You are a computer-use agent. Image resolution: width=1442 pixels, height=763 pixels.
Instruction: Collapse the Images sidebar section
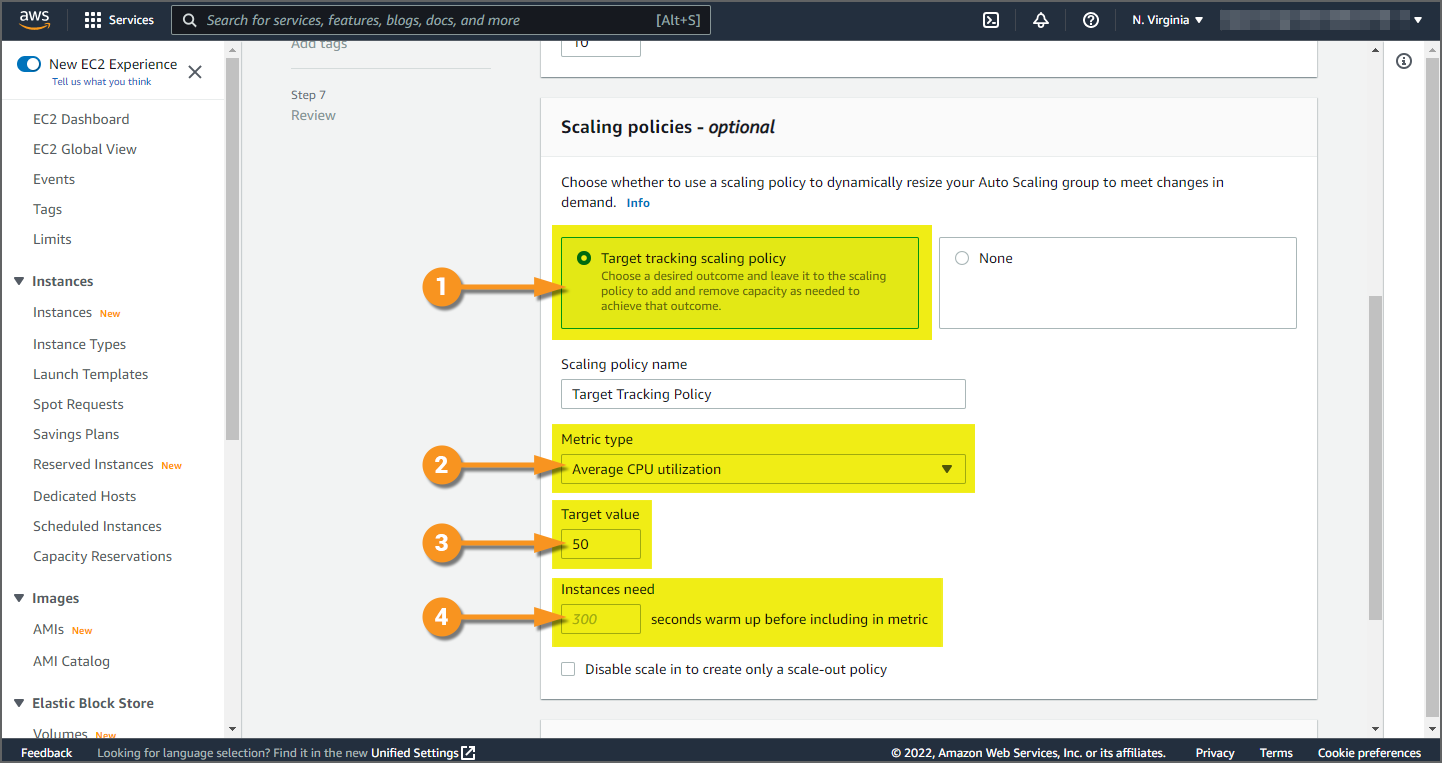(x=19, y=598)
